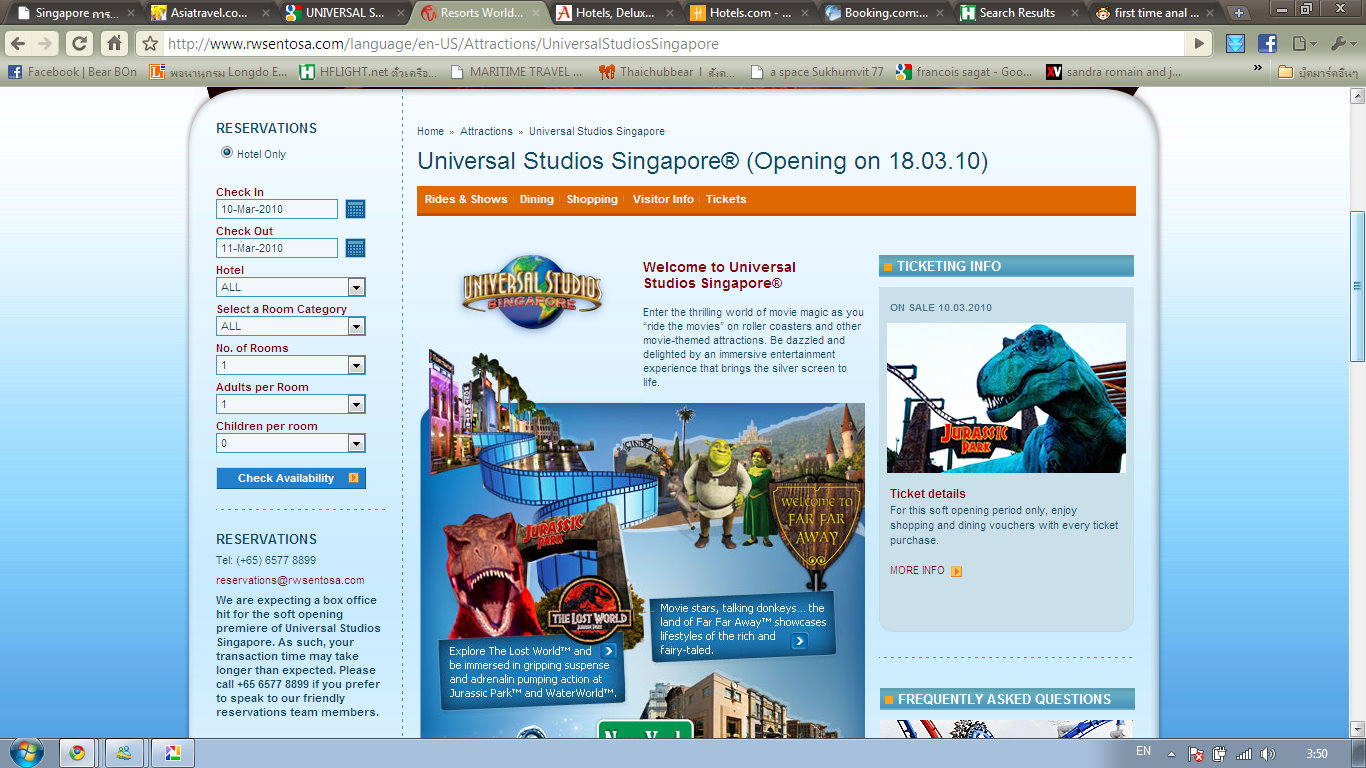Click the arrow on Far Far Away caption

coord(798,642)
